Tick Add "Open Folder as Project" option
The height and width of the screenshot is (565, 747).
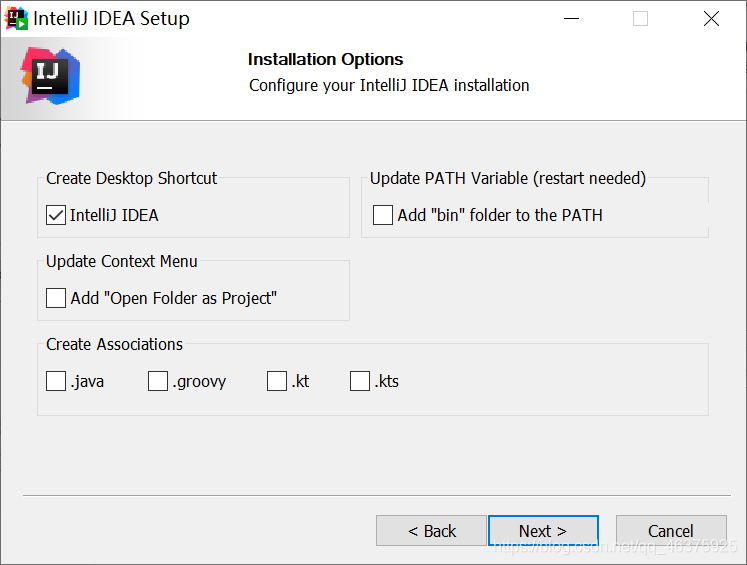(56, 298)
